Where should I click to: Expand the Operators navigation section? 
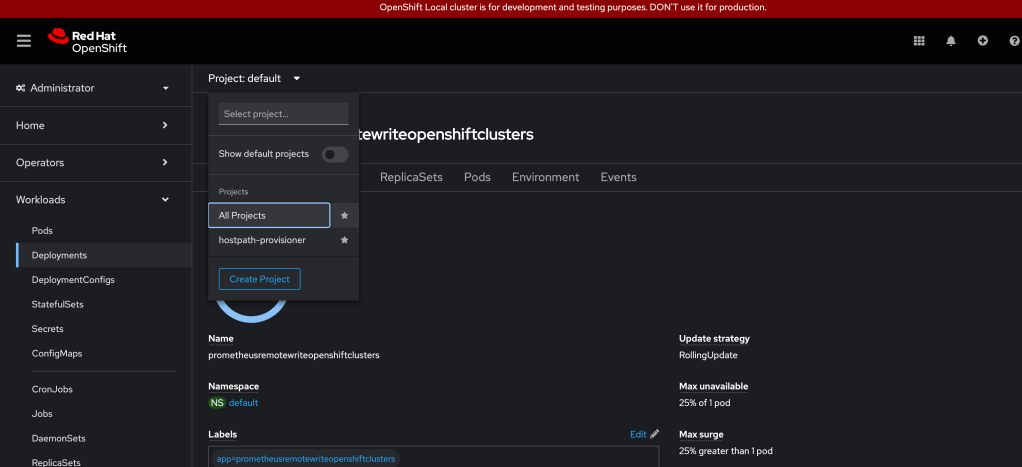pyautogui.click(x=96, y=162)
